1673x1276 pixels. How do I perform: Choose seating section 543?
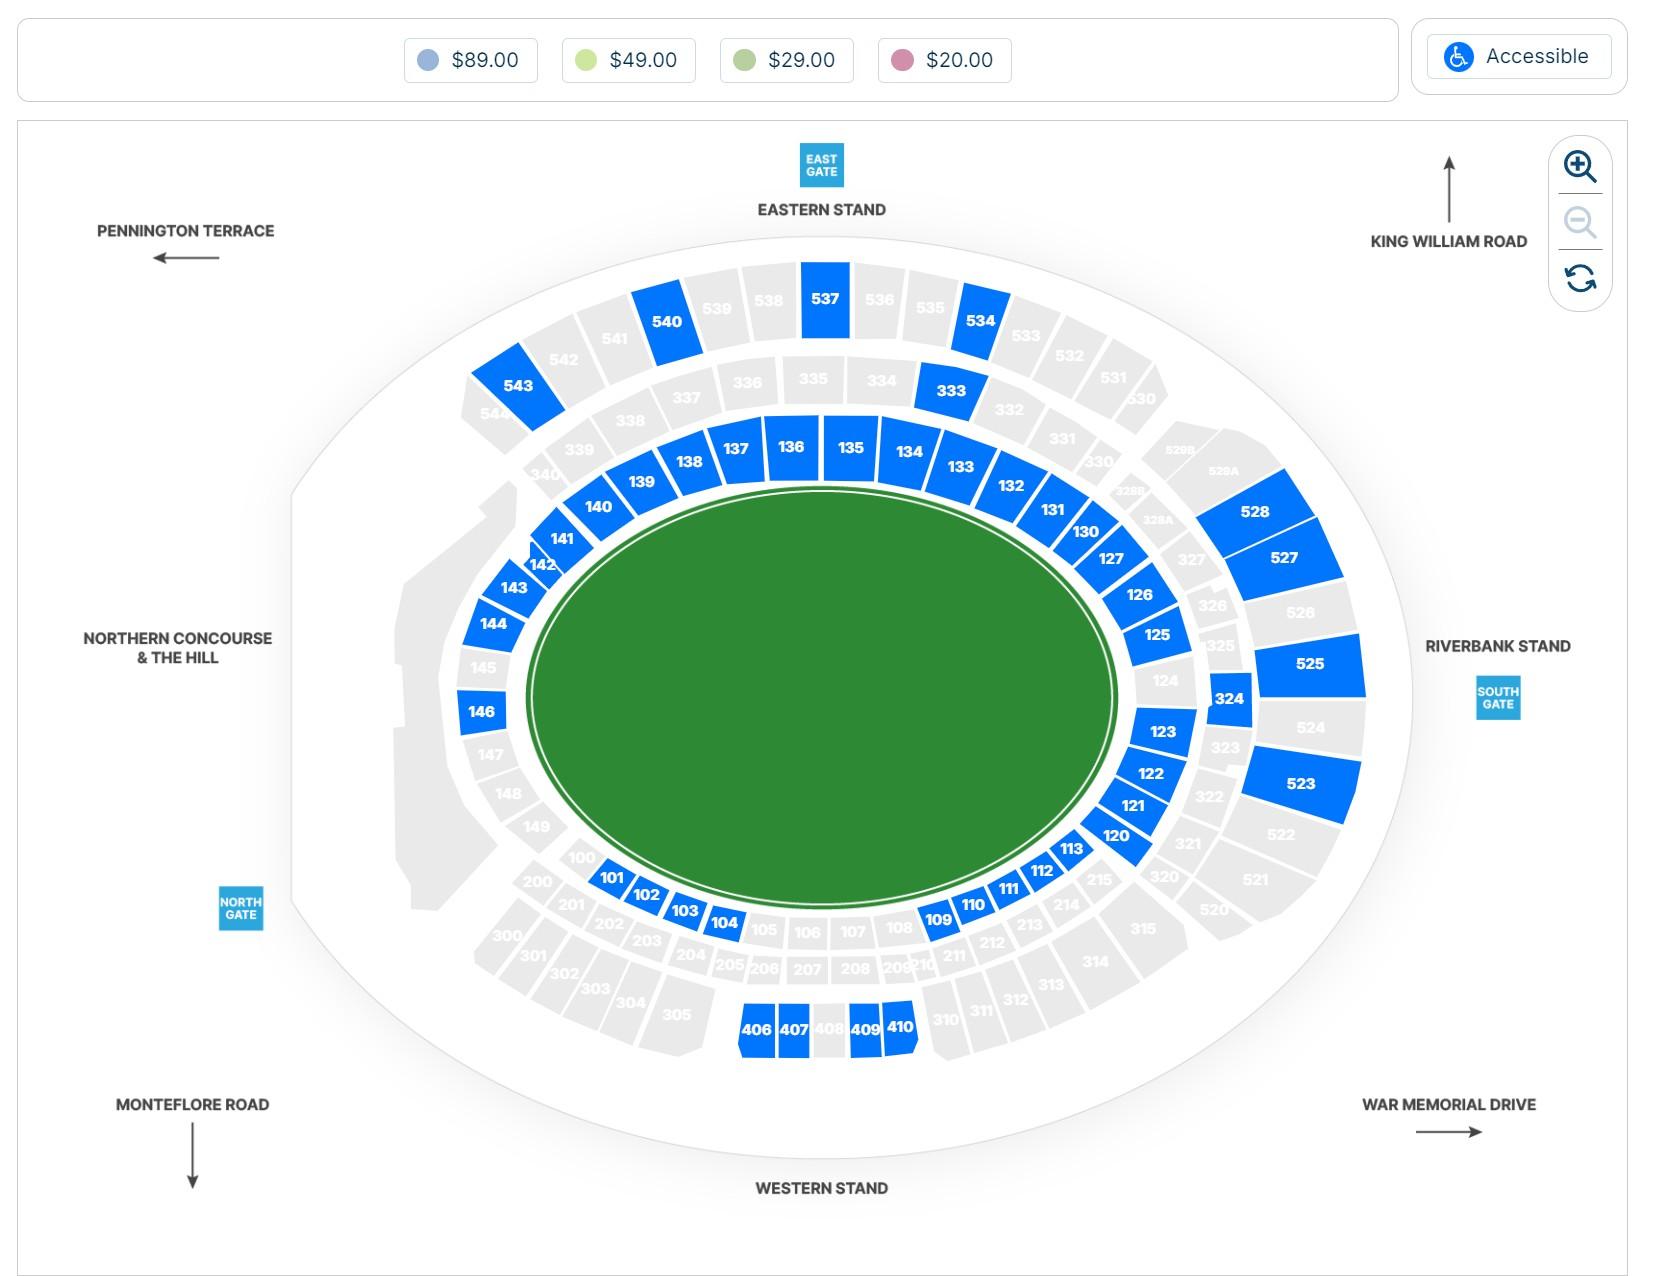518,386
